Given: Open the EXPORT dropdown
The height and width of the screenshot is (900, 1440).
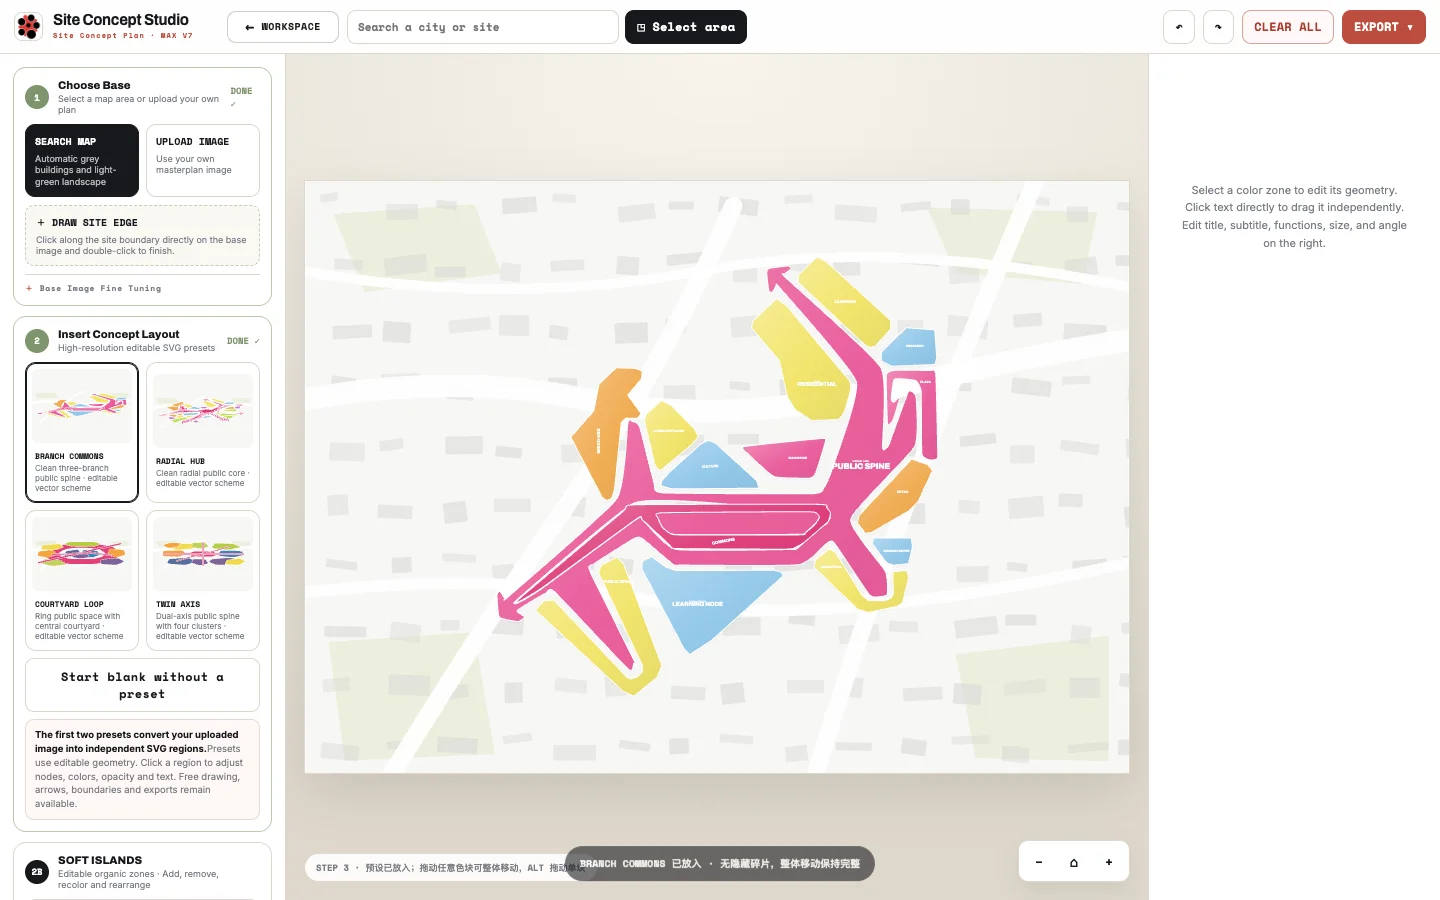Looking at the screenshot, I should point(1383,27).
